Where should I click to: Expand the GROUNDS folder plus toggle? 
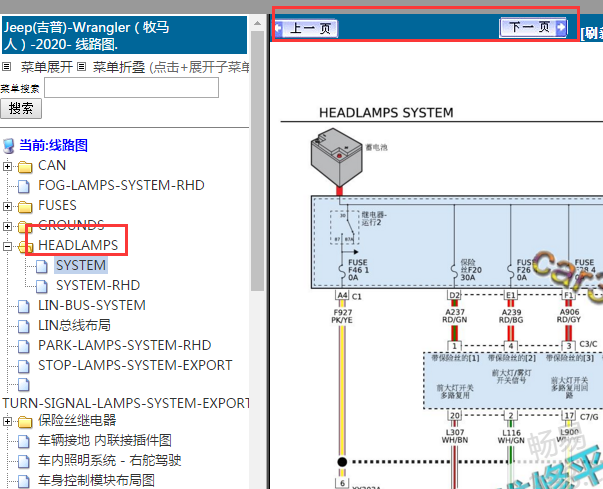pyautogui.click(x=7, y=226)
